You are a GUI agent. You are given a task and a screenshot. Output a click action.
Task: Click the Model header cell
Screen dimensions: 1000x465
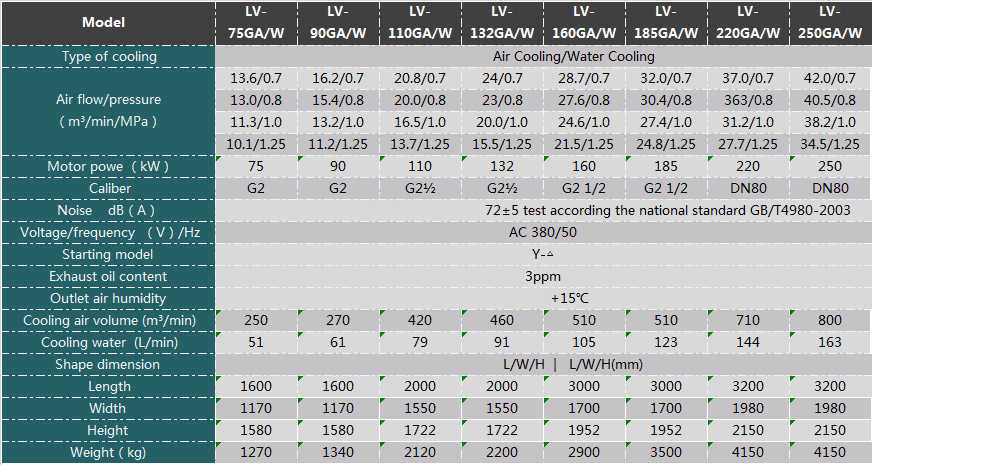(x=108, y=23)
